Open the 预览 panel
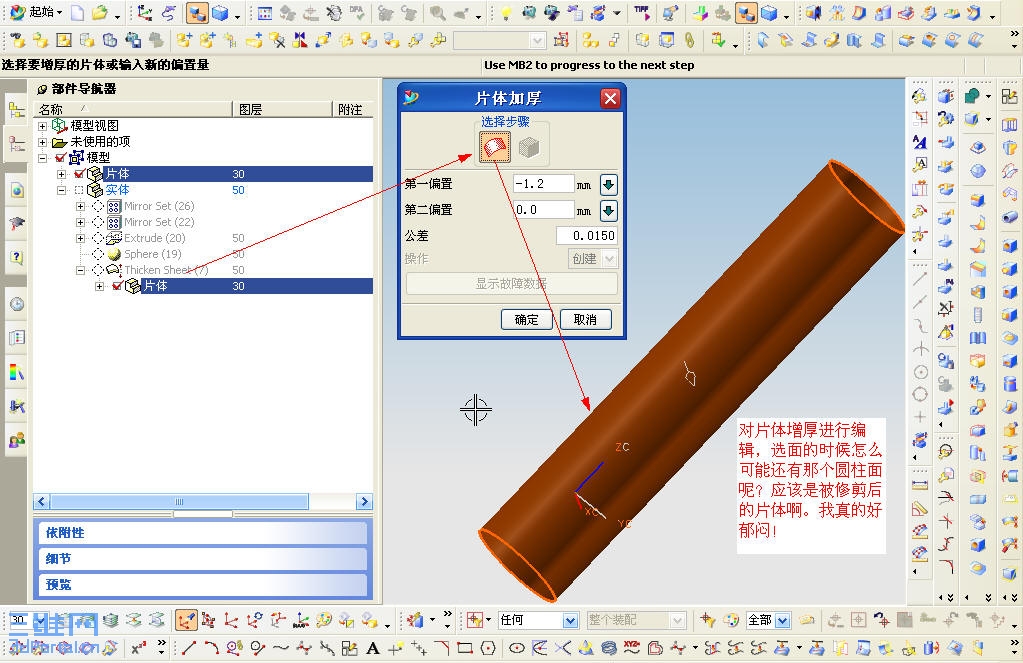Viewport: 1023px width, 663px height. pos(203,585)
